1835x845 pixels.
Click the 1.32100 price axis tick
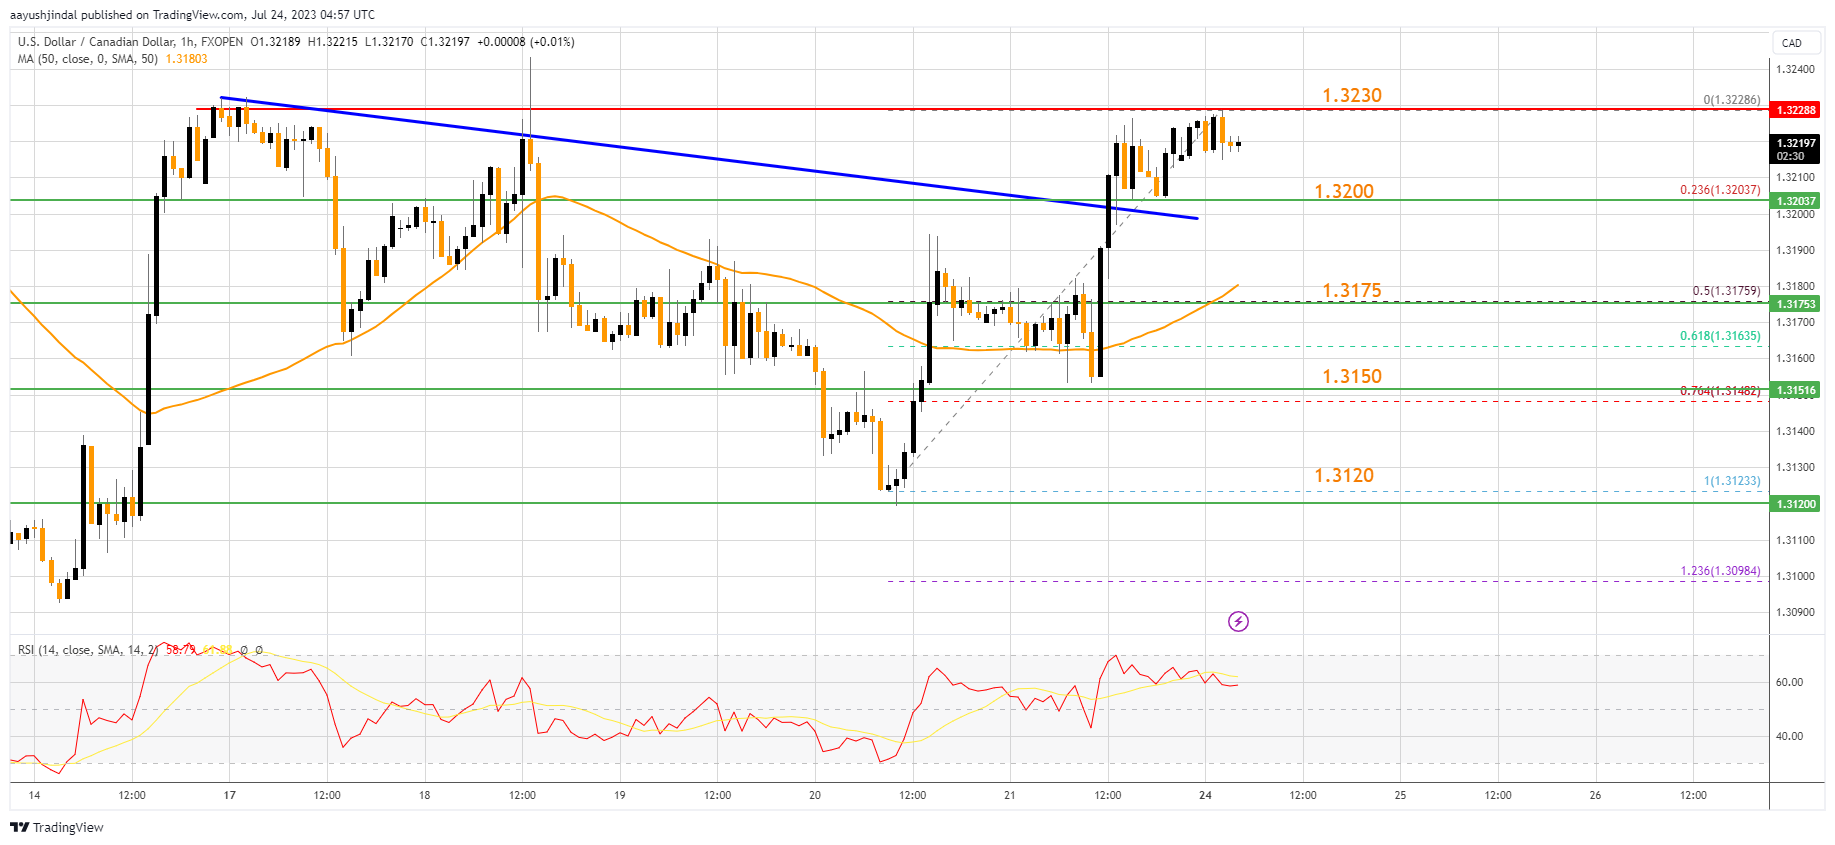[x=1795, y=178]
